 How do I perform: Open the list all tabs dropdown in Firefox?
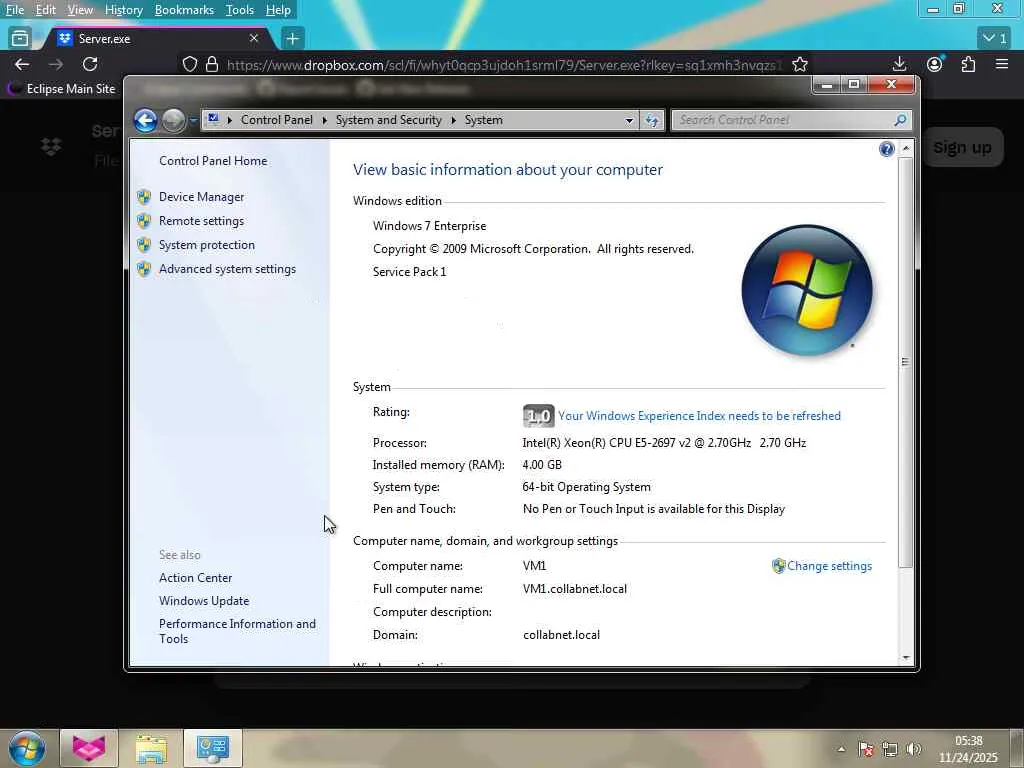click(x=995, y=39)
